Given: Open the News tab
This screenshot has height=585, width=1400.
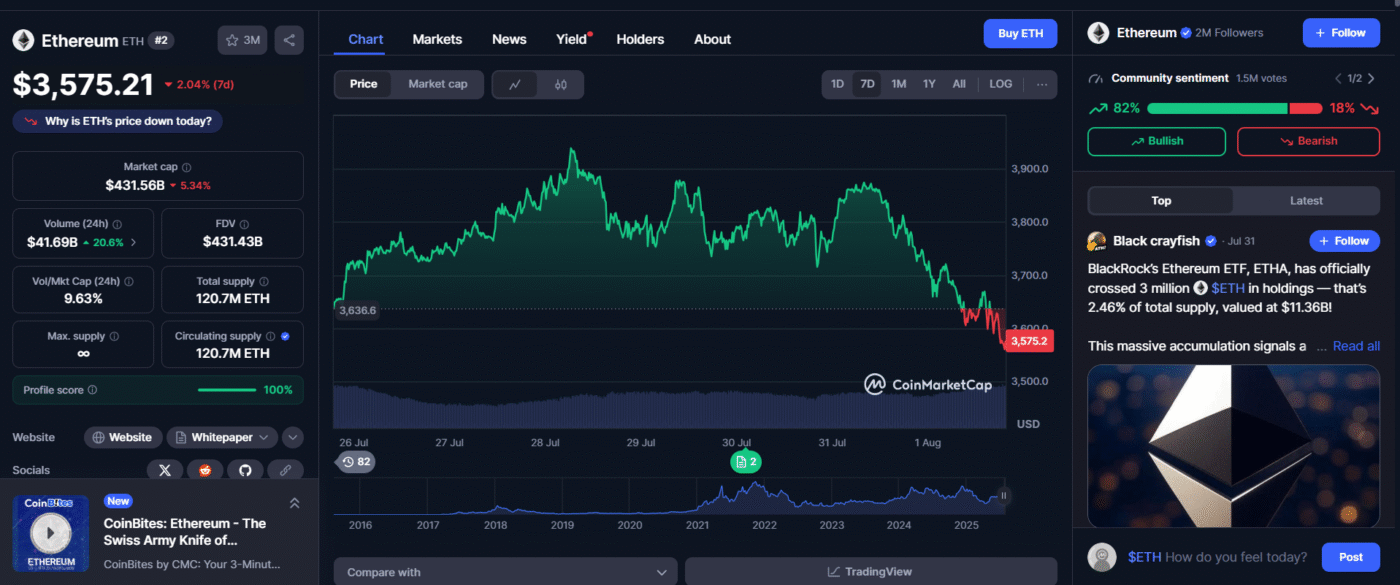Looking at the screenshot, I should coord(509,40).
